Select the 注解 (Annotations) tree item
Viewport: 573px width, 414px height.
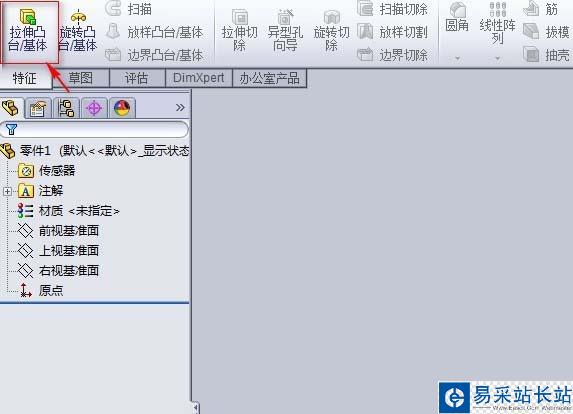41,191
